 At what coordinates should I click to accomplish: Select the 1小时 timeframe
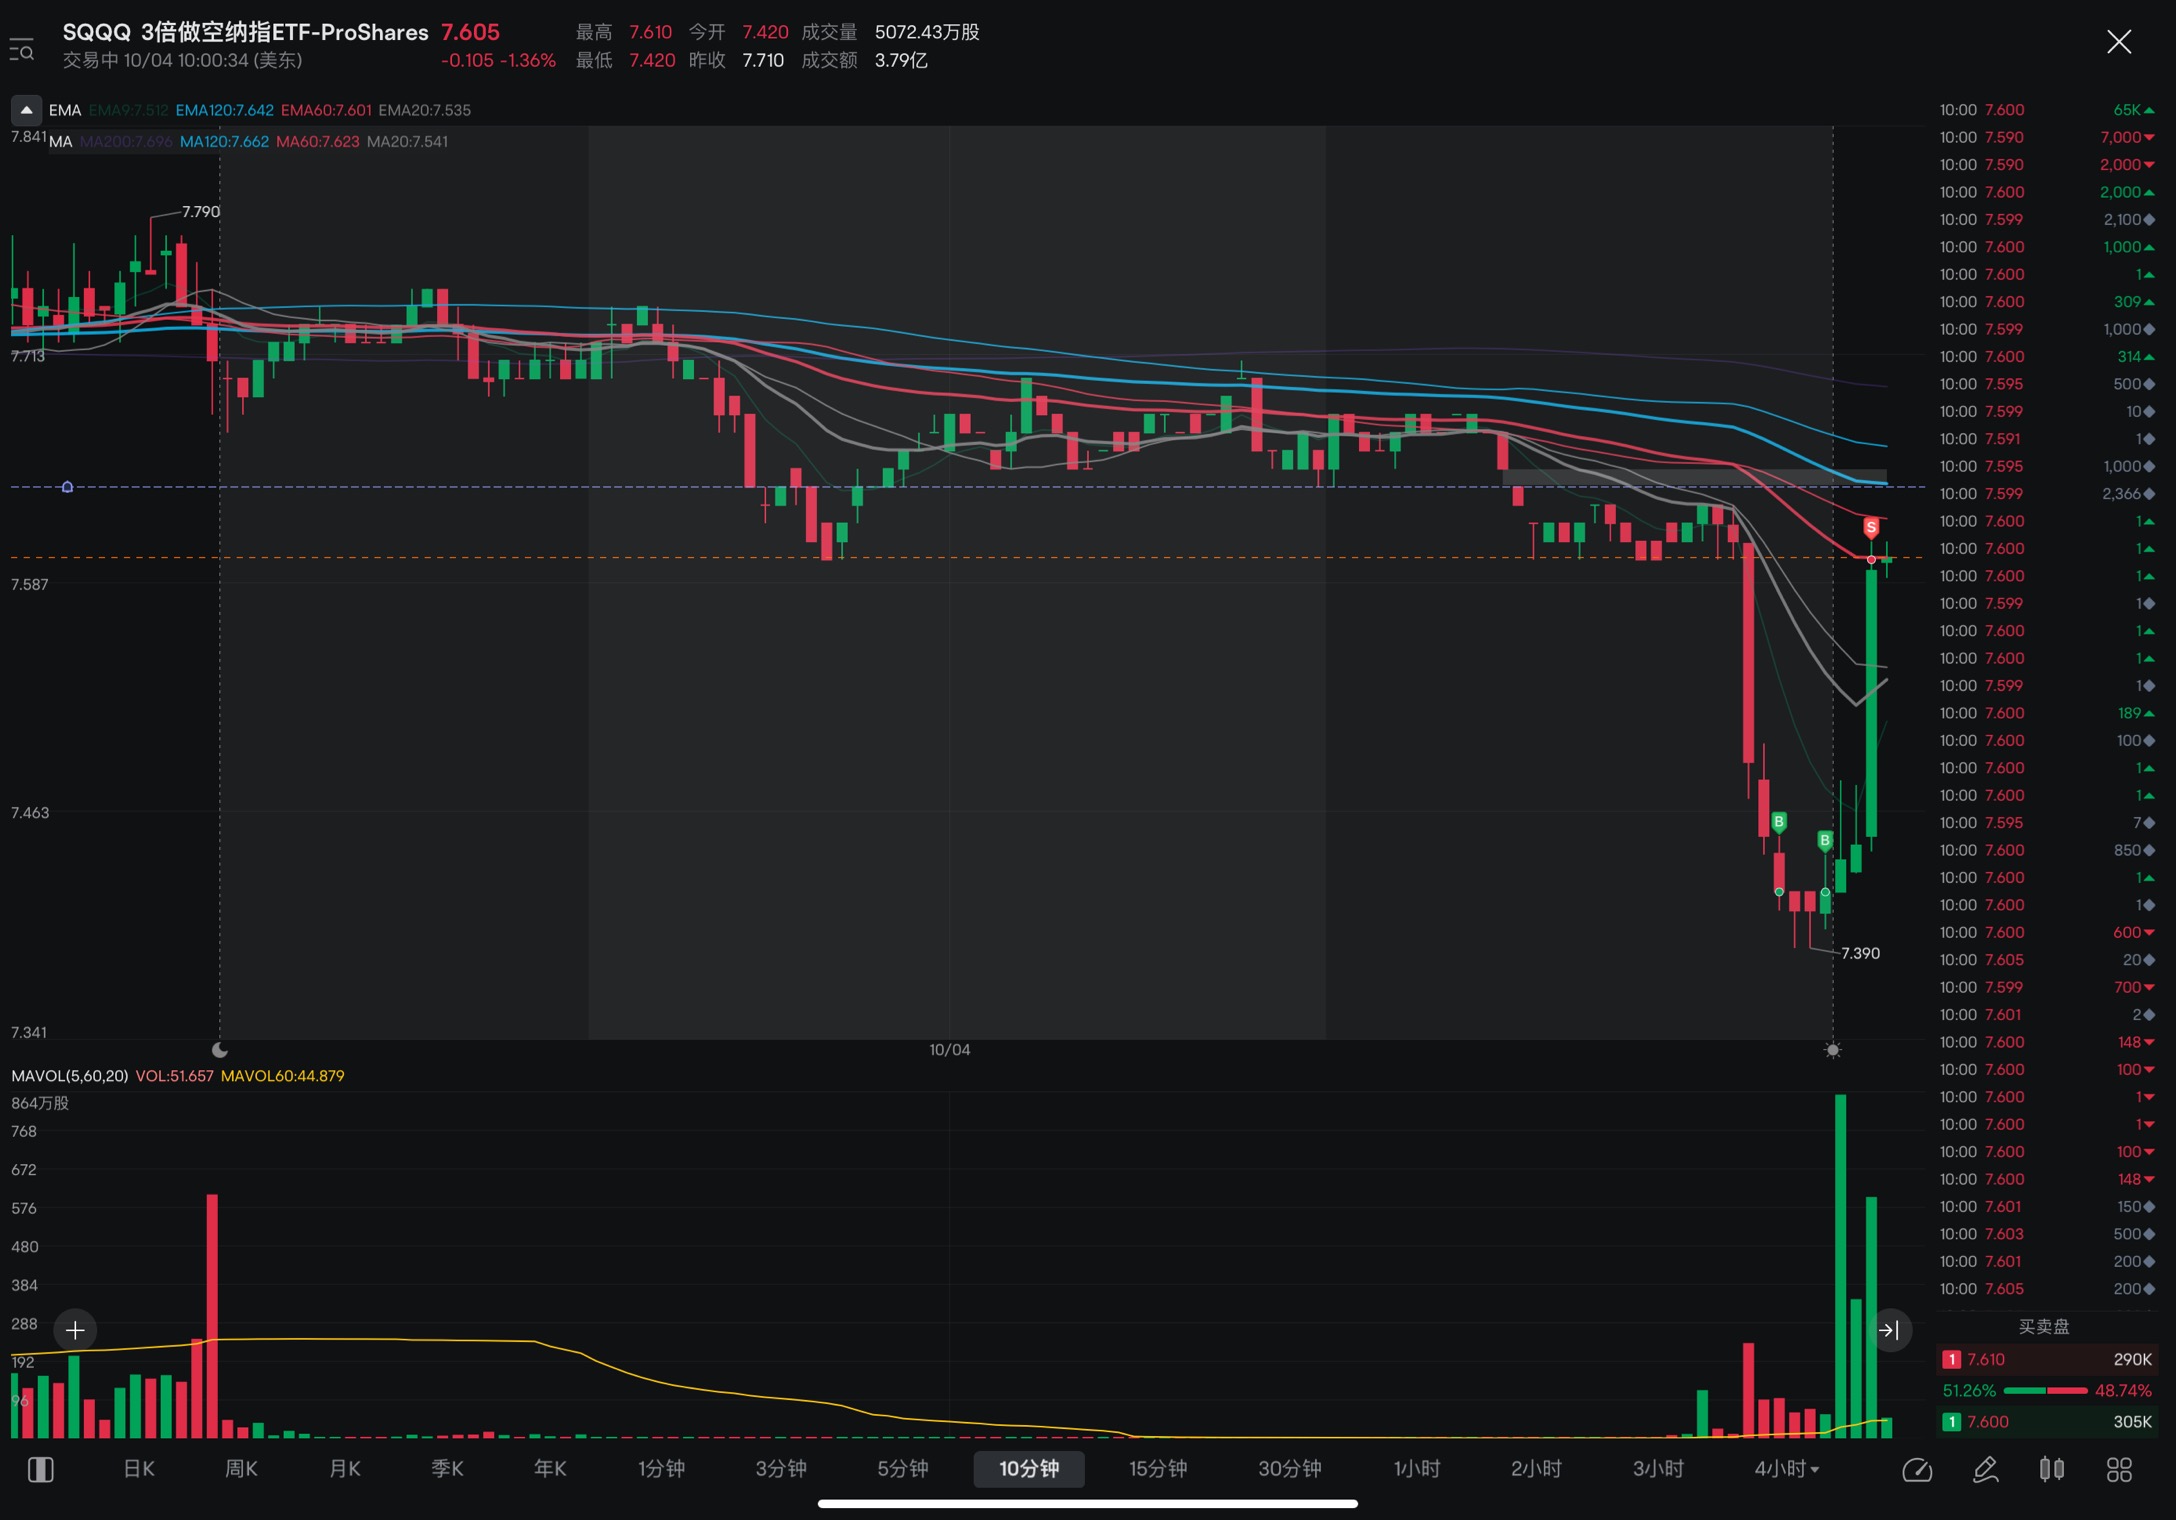1417,1469
